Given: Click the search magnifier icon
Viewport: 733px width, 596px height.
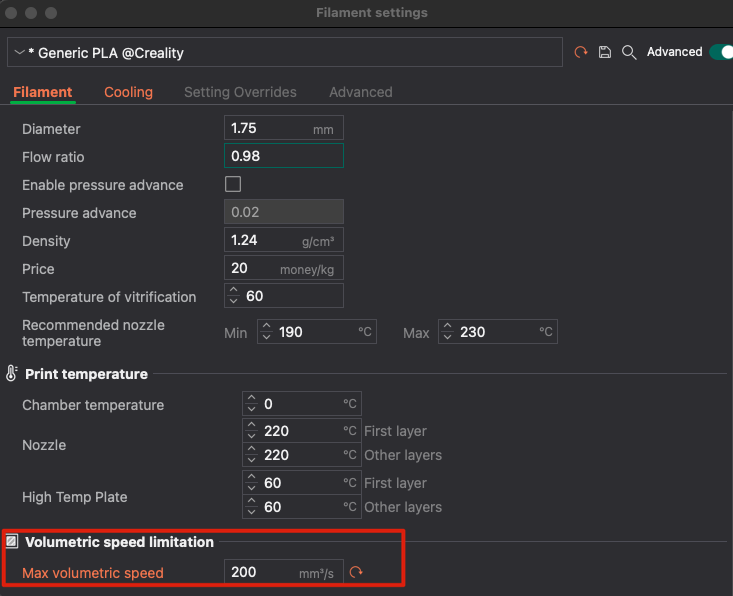Looking at the screenshot, I should [629, 52].
